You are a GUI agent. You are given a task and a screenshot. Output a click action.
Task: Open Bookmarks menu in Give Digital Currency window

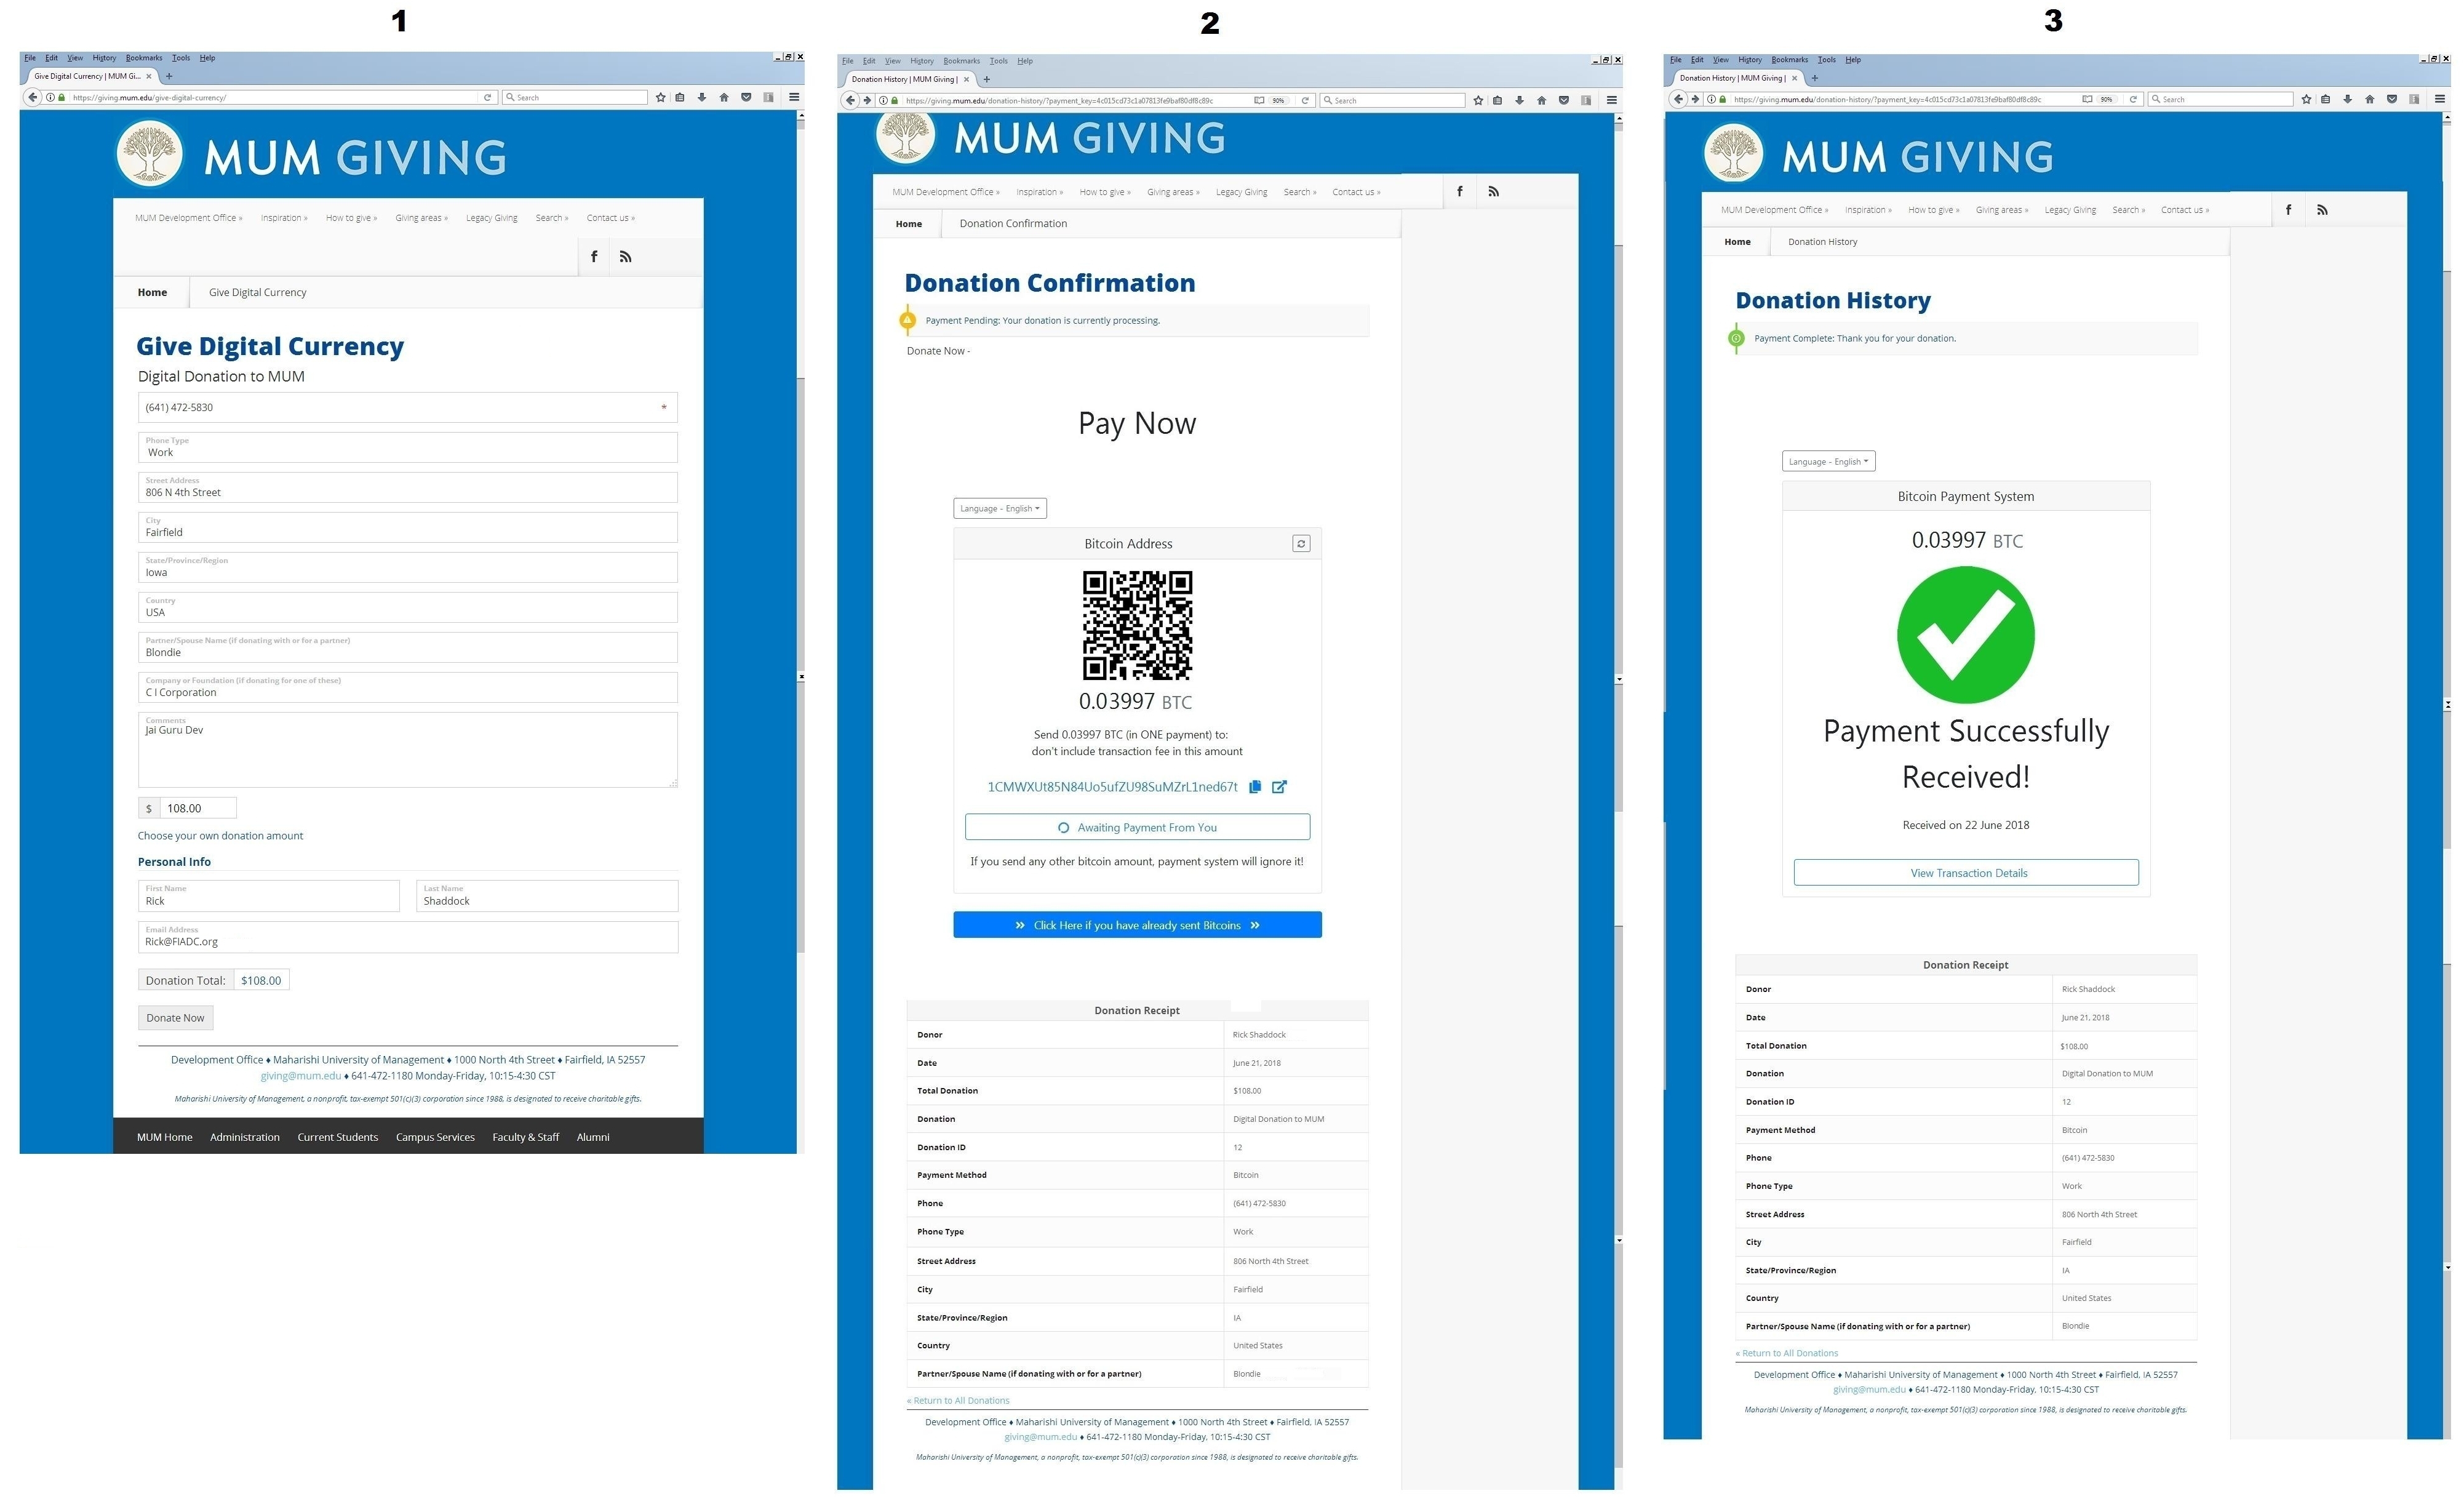(x=143, y=58)
